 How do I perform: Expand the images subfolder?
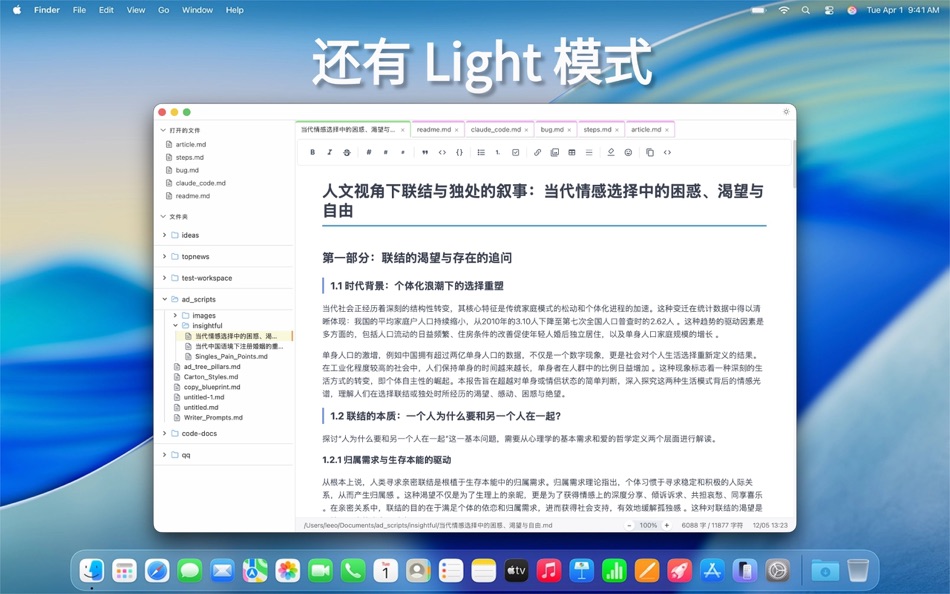tap(175, 315)
